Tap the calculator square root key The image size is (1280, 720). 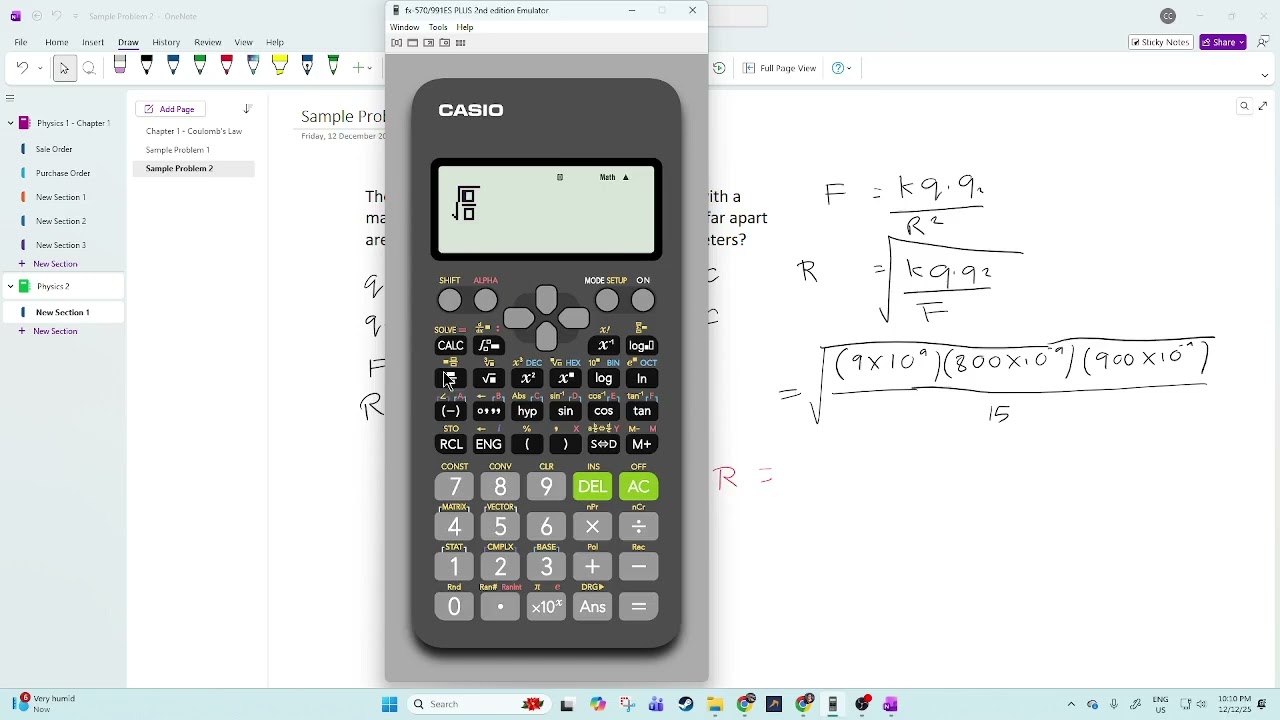click(x=489, y=379)
